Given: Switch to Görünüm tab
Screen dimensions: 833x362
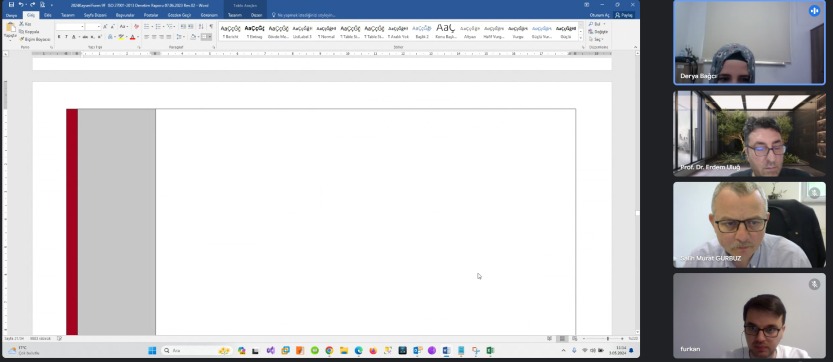Looking at the screenshot, I should [x=209, y=15].
